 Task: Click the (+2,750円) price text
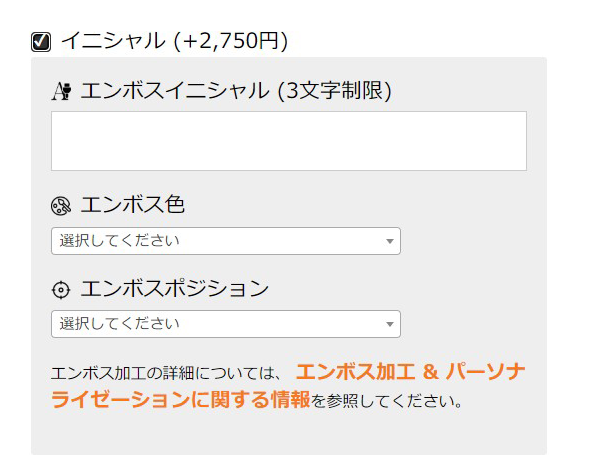(x=231, y=41)
